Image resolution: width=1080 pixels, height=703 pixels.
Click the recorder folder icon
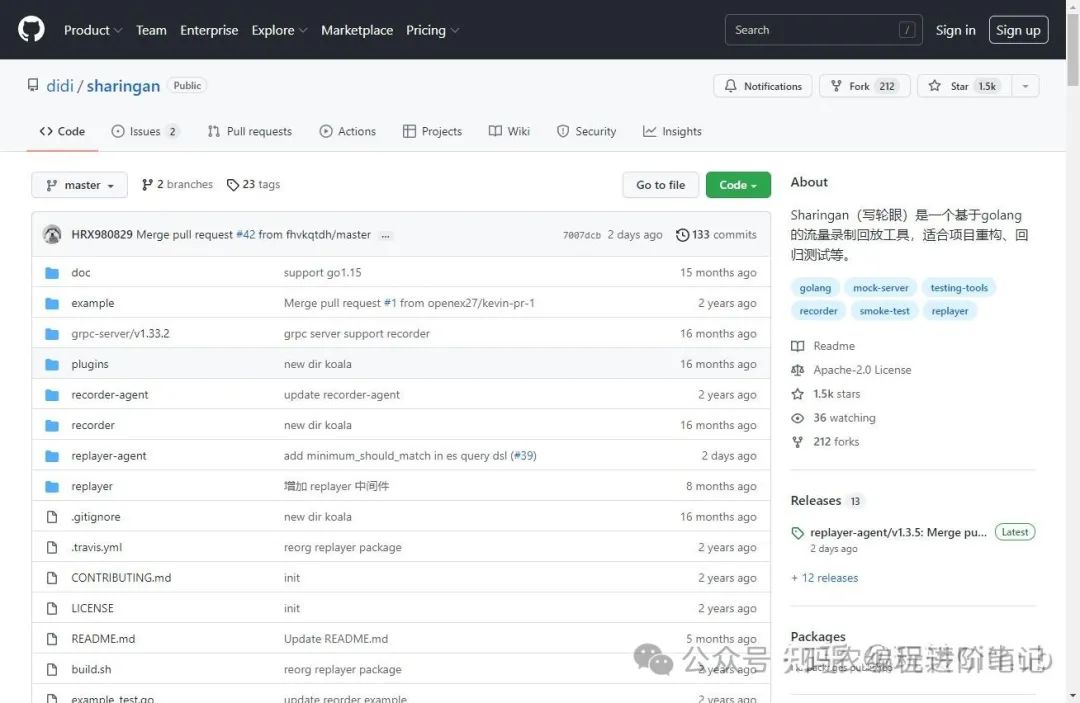tap(52, 426)
